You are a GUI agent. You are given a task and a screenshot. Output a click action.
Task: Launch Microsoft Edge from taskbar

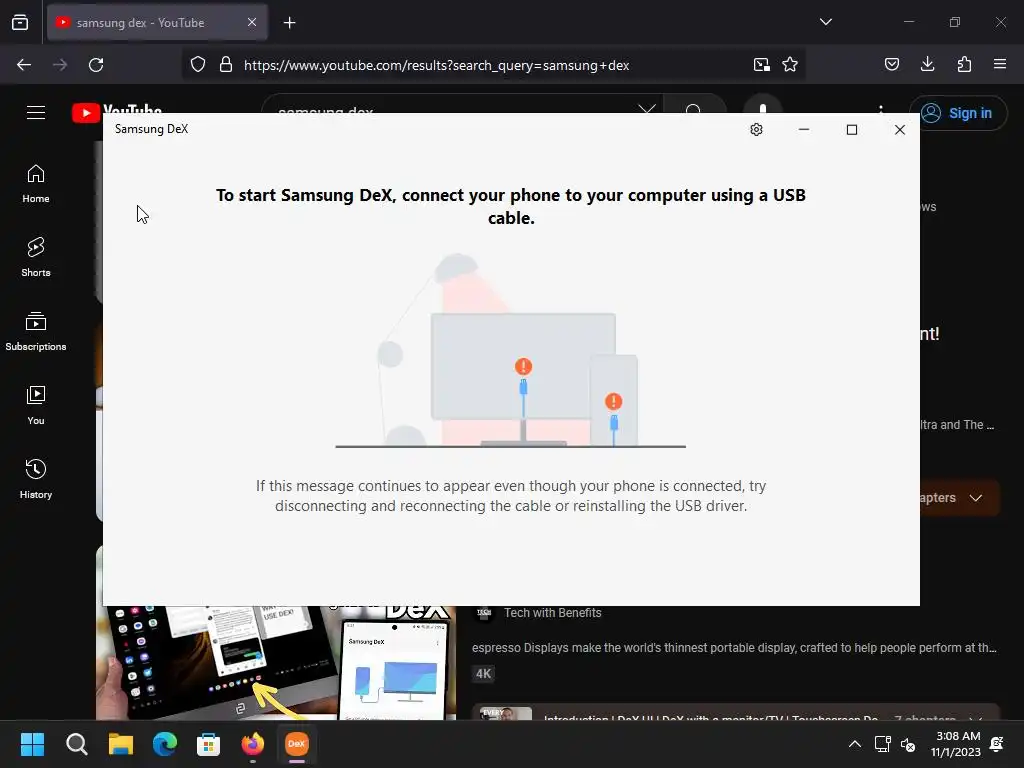click(165, 744)
